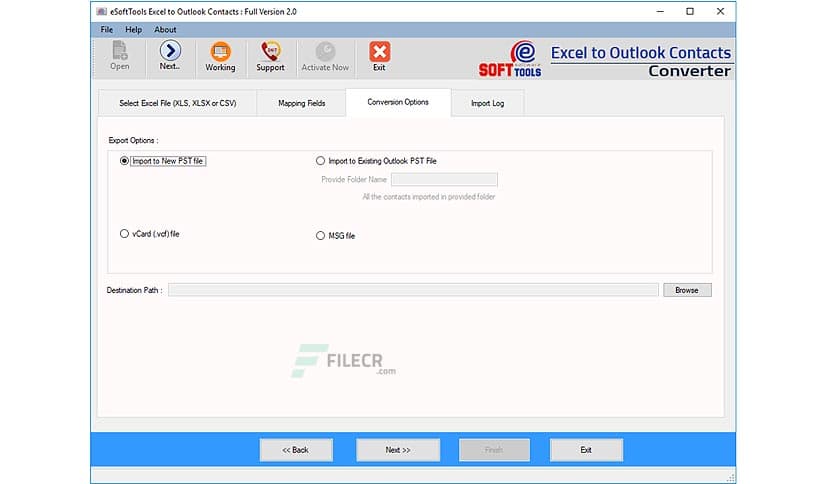The height and width of the screenshot is (484, 836).
Task: Click the Browse button
Action: tap(687, 290)
